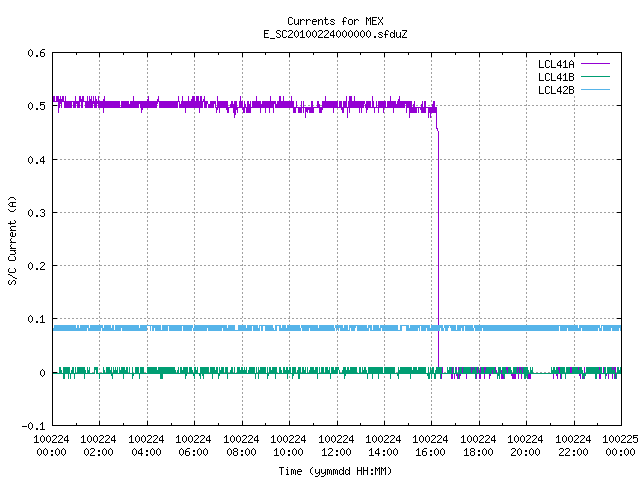Click the x-axis label 'Time (yymmdd HH:MM)'
The width and height of the screenshot is (640, 480).
335,471
